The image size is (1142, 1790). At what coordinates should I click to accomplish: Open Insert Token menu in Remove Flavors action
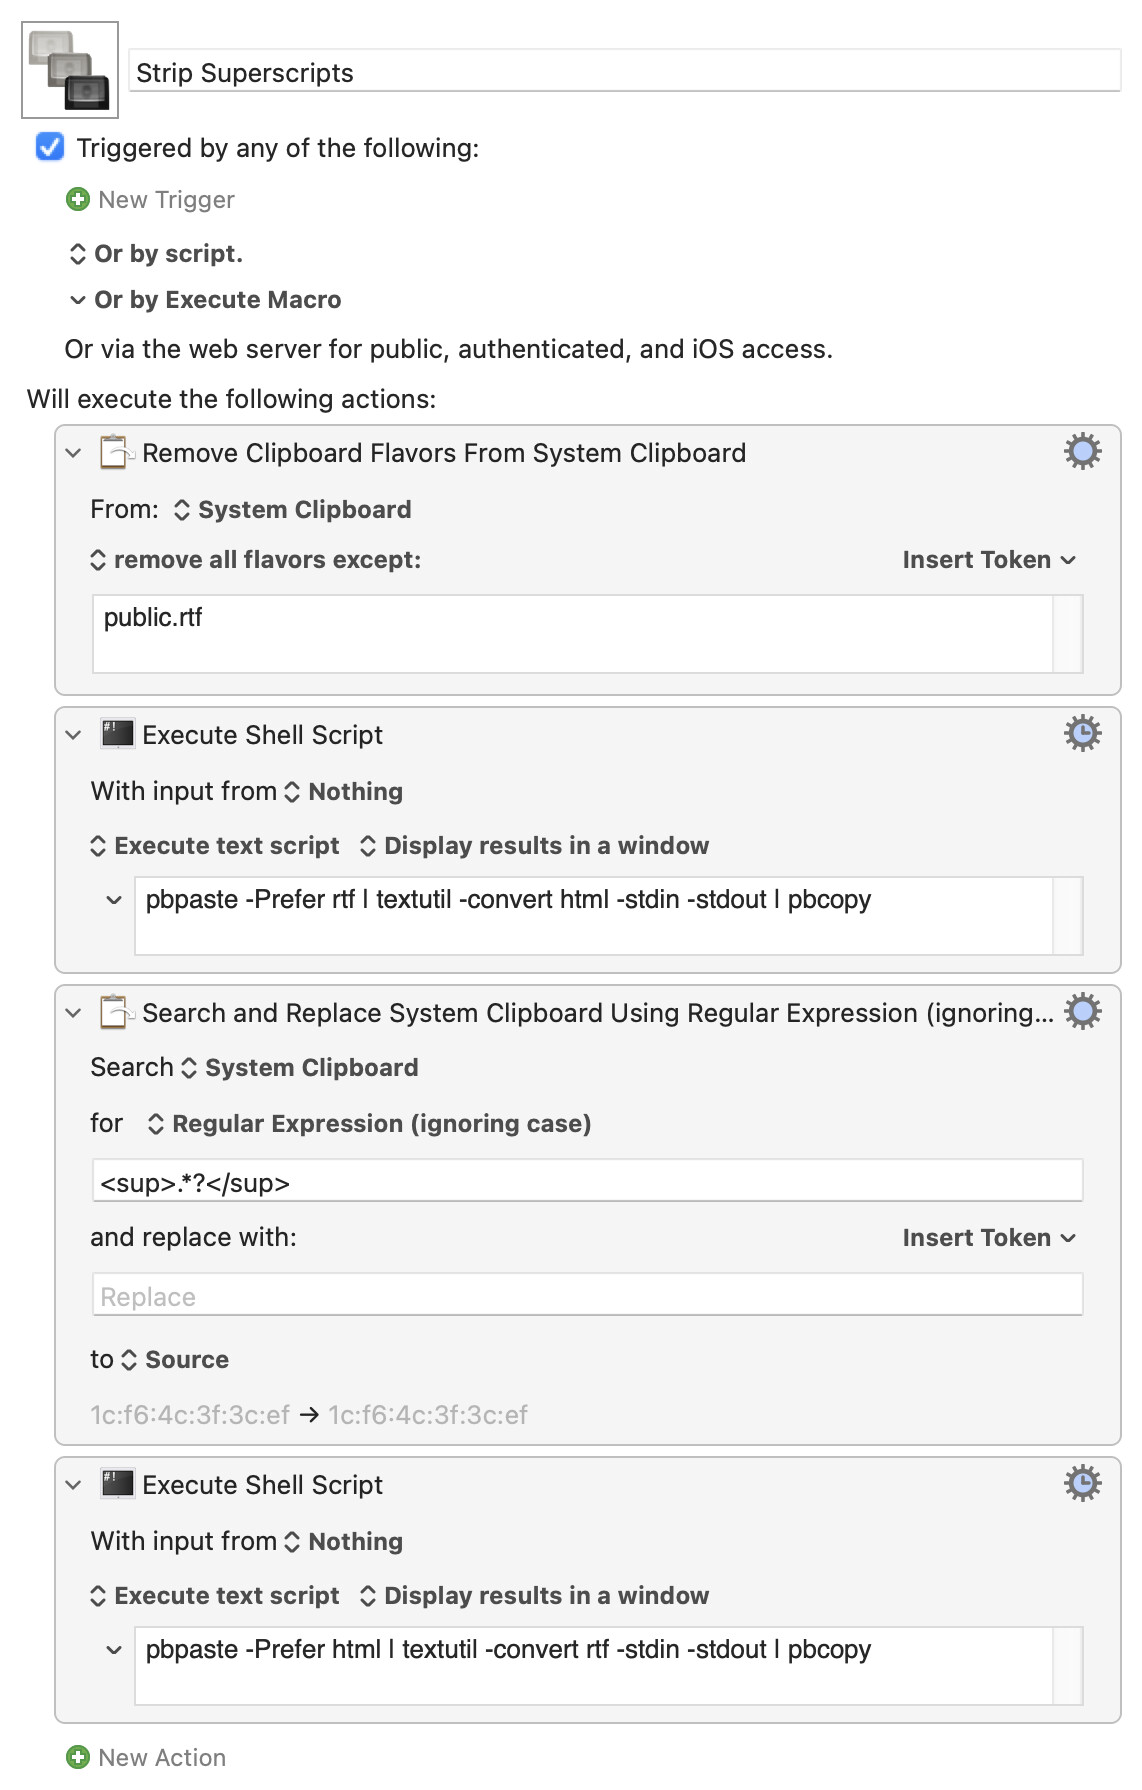988,560
